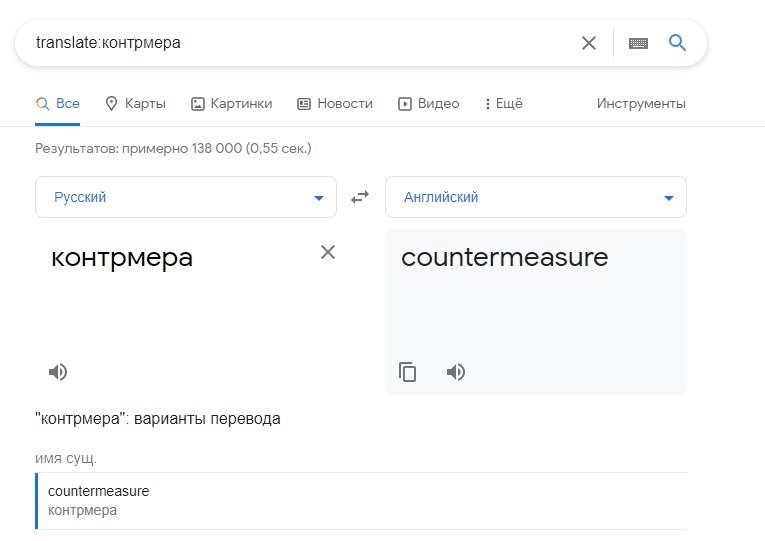Click the имя сущ. part-of-speech label

click(x=66, y=459)
